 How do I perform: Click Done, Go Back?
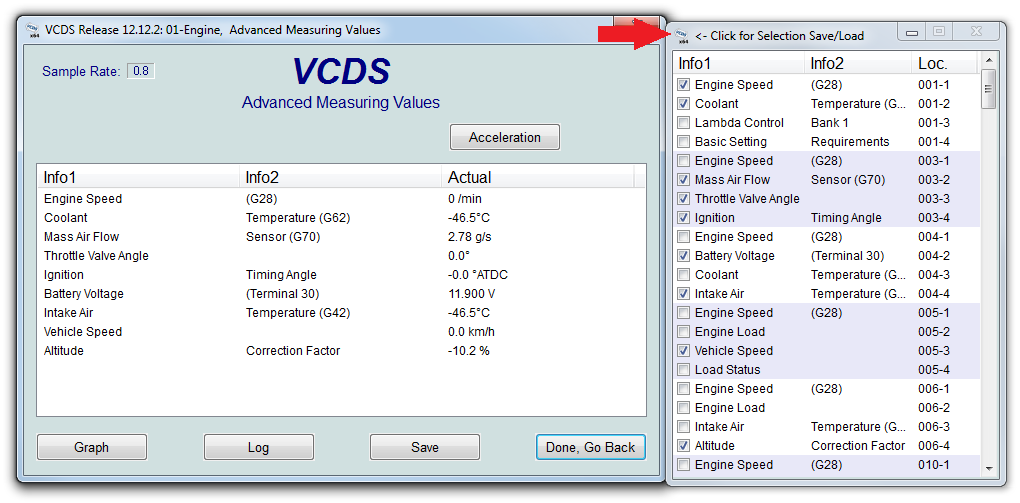pos(590,447)
